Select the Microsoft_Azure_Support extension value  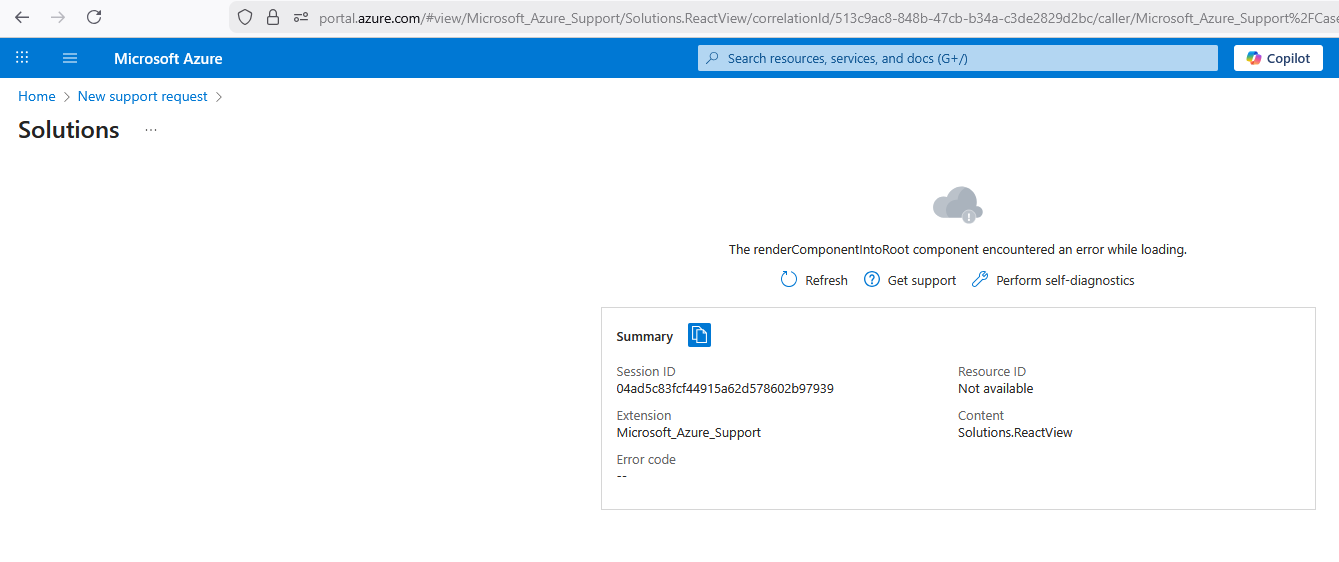coord(689,432)
